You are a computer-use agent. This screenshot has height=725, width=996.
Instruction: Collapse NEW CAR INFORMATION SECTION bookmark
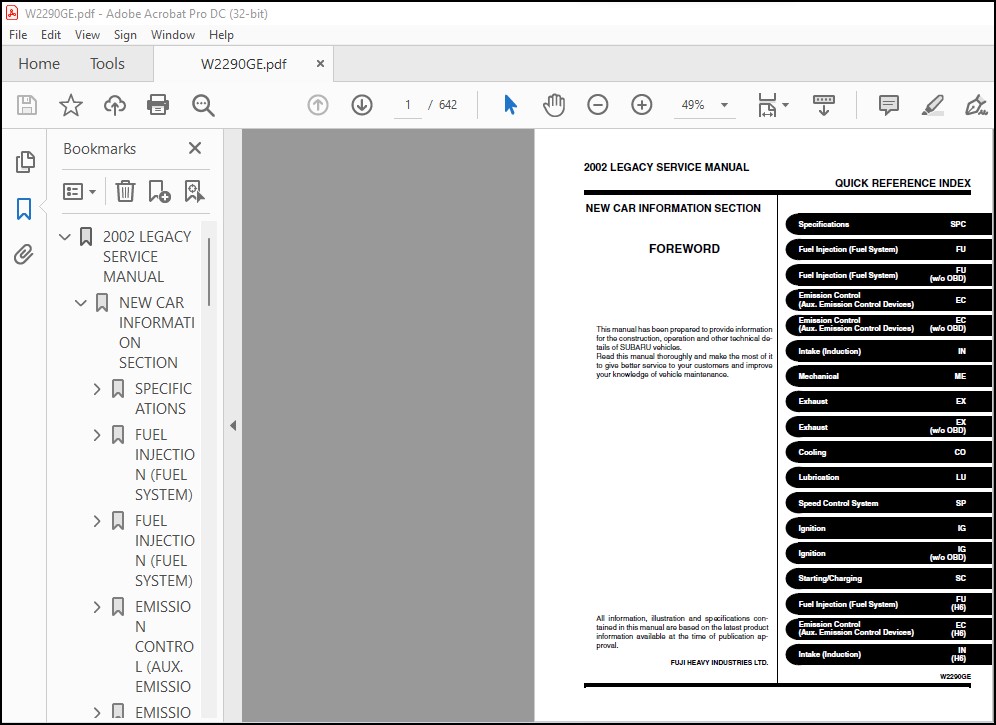click(x=81, y=303)
